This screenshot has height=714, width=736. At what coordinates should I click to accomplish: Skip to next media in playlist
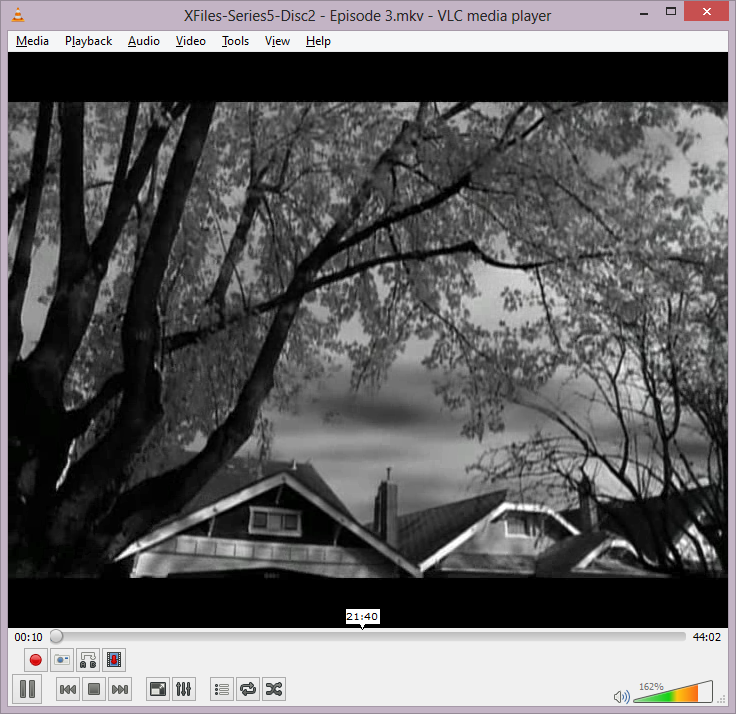[x=120, y=689]
